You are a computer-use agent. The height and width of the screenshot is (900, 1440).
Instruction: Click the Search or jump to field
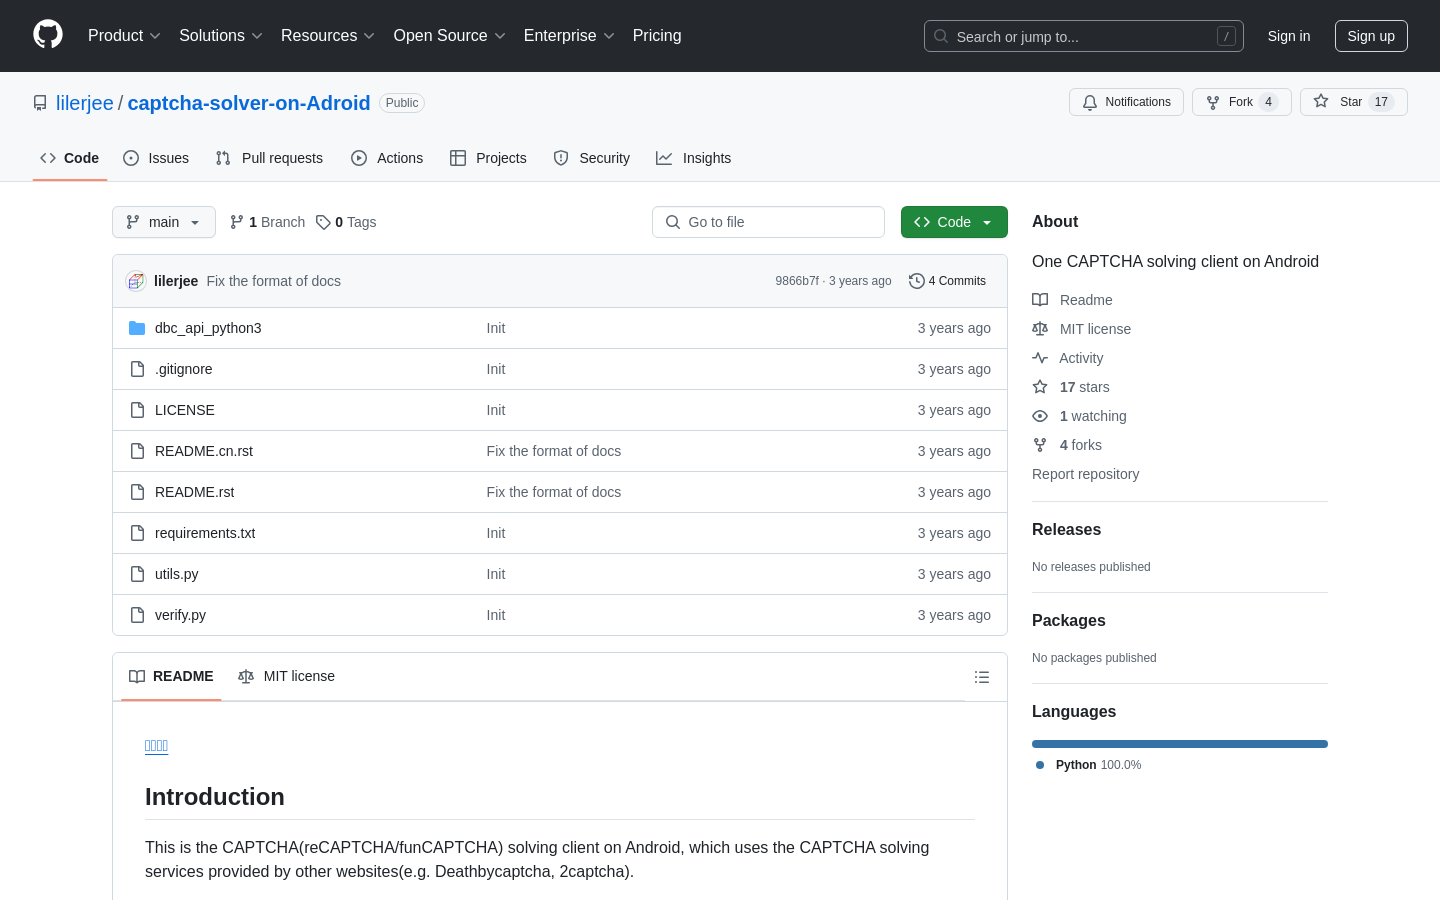pyautogui.click(x=1084, y=36)
